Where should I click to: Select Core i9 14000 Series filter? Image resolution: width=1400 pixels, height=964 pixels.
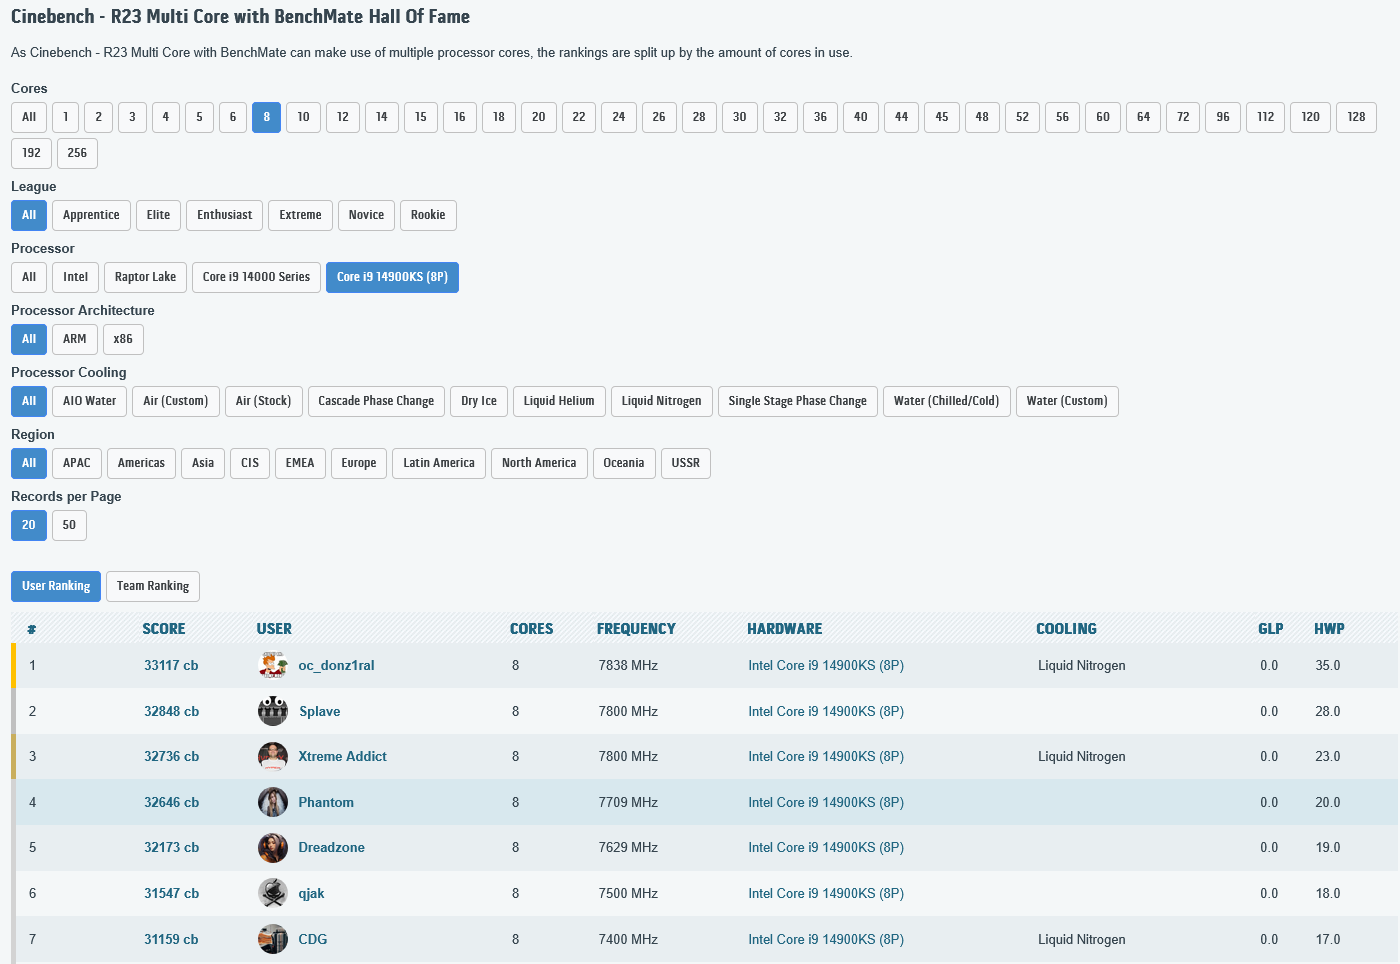pyautogui.click(x=256, y=277)
